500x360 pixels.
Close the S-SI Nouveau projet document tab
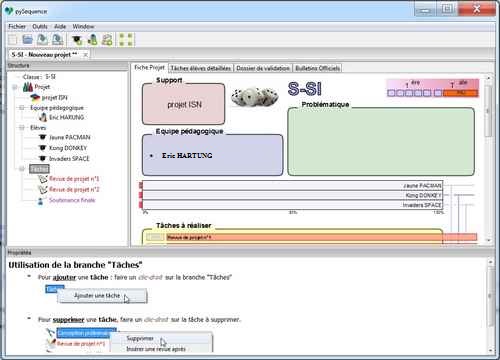click(85, 55)
